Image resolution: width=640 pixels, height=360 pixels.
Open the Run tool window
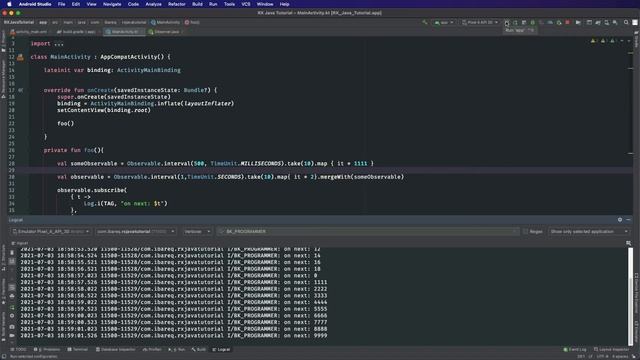click(177, 349)
